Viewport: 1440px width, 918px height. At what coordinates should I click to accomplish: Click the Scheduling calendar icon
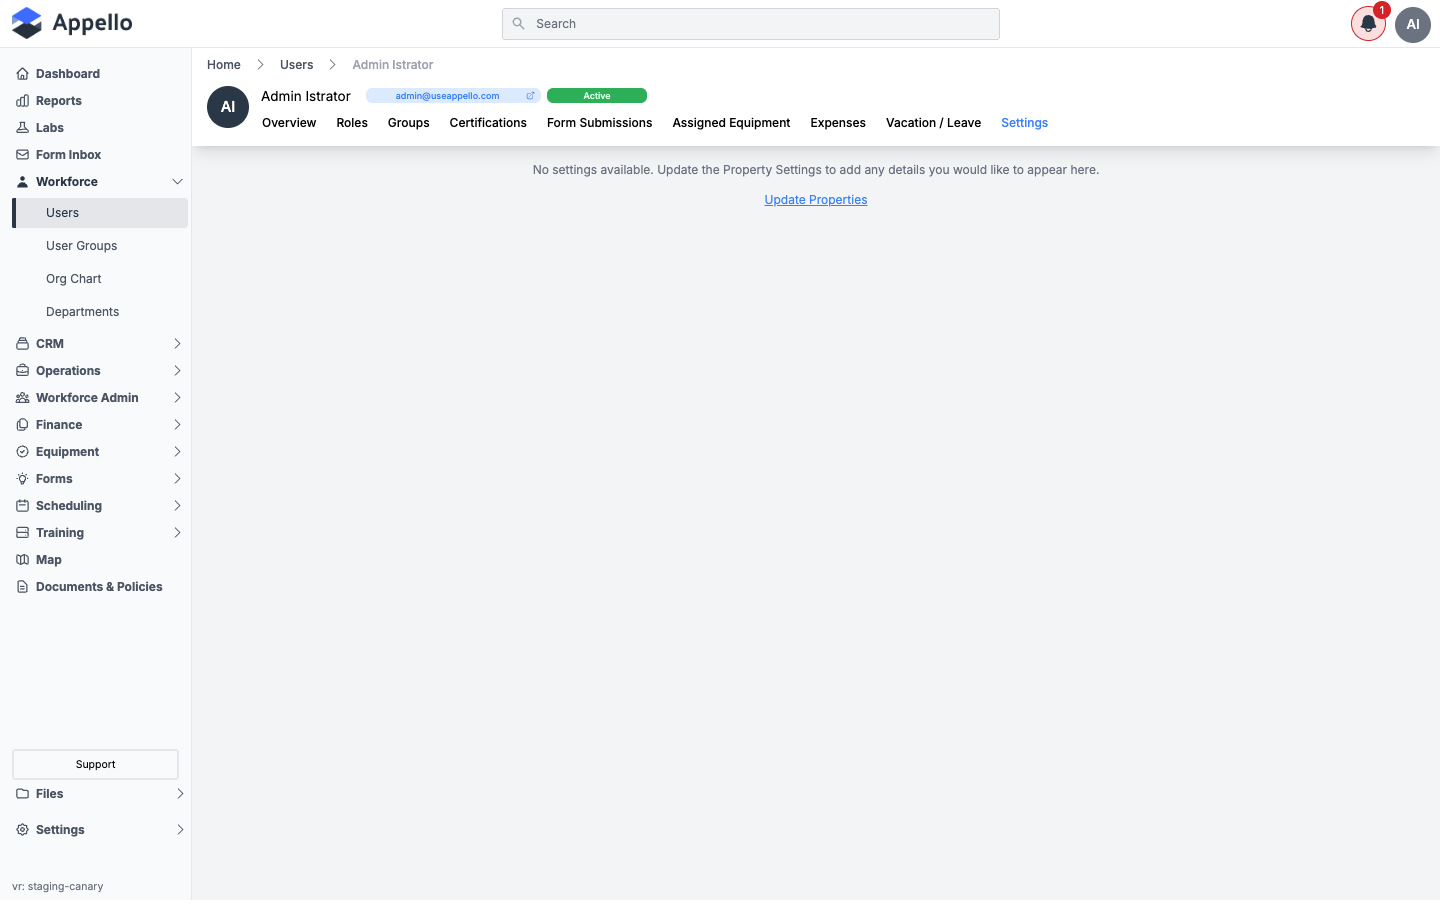(x=22, y=506)
